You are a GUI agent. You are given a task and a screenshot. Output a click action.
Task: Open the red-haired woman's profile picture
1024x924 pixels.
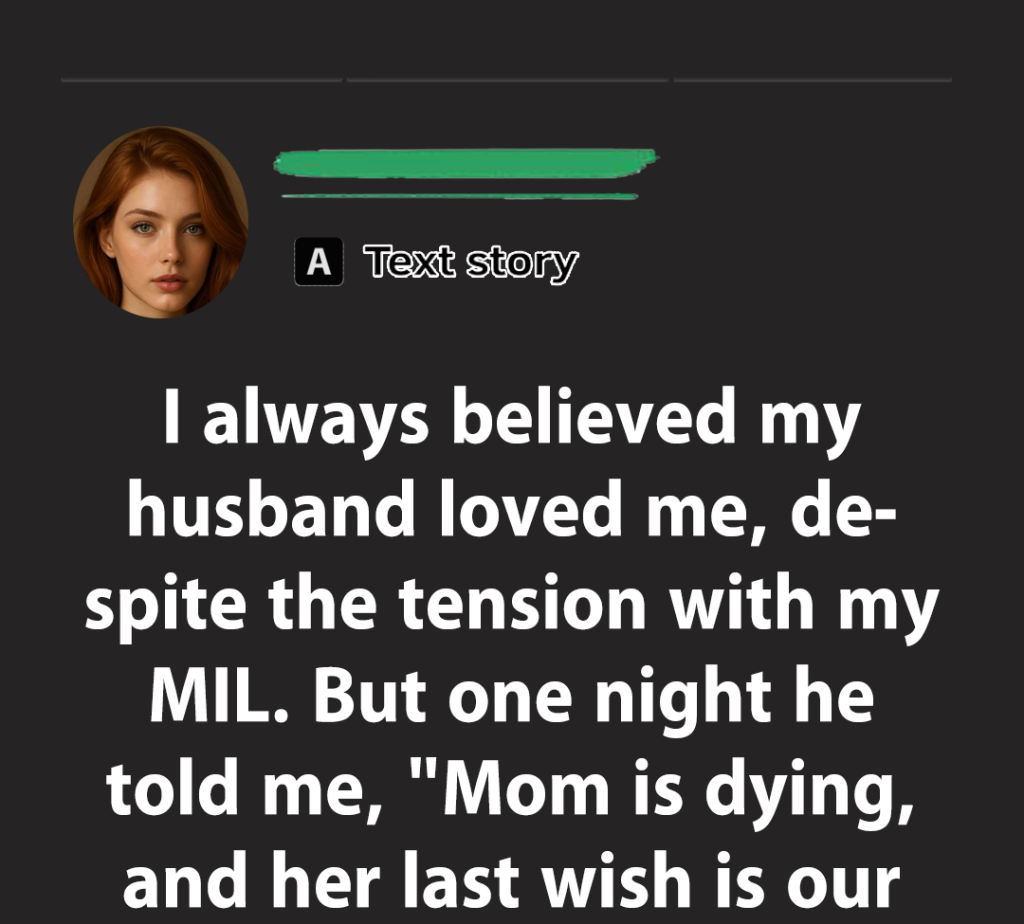coord(161,222)
